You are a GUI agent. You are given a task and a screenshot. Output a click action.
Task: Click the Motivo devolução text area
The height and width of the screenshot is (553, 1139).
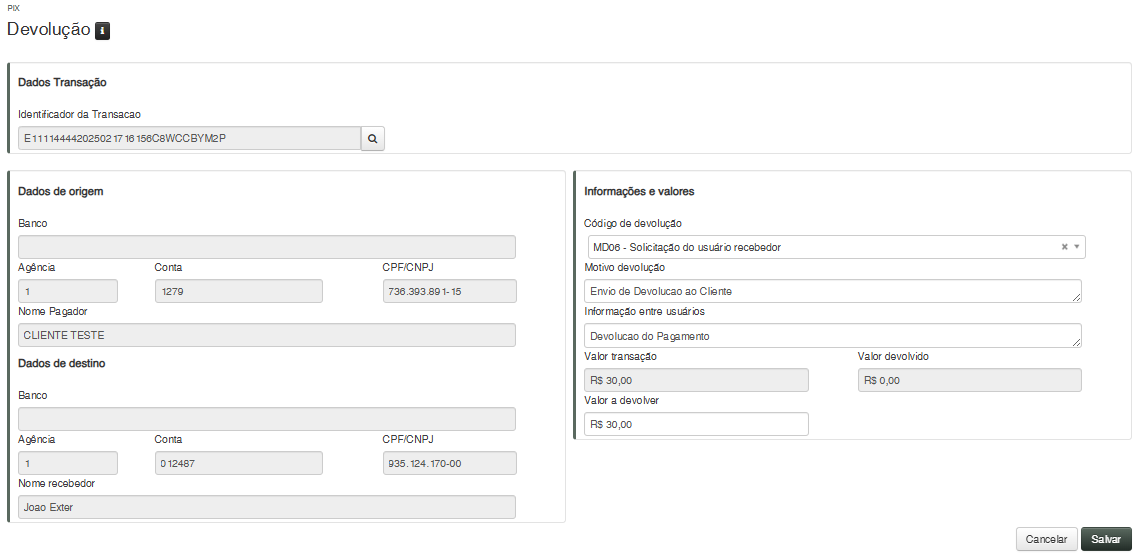tap(832, 291)
